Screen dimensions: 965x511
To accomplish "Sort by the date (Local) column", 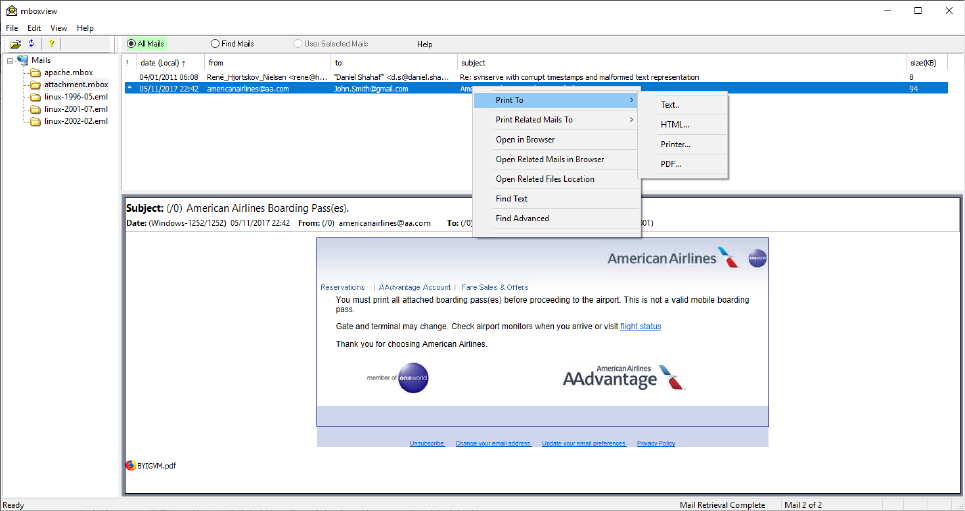I will 170,63.
